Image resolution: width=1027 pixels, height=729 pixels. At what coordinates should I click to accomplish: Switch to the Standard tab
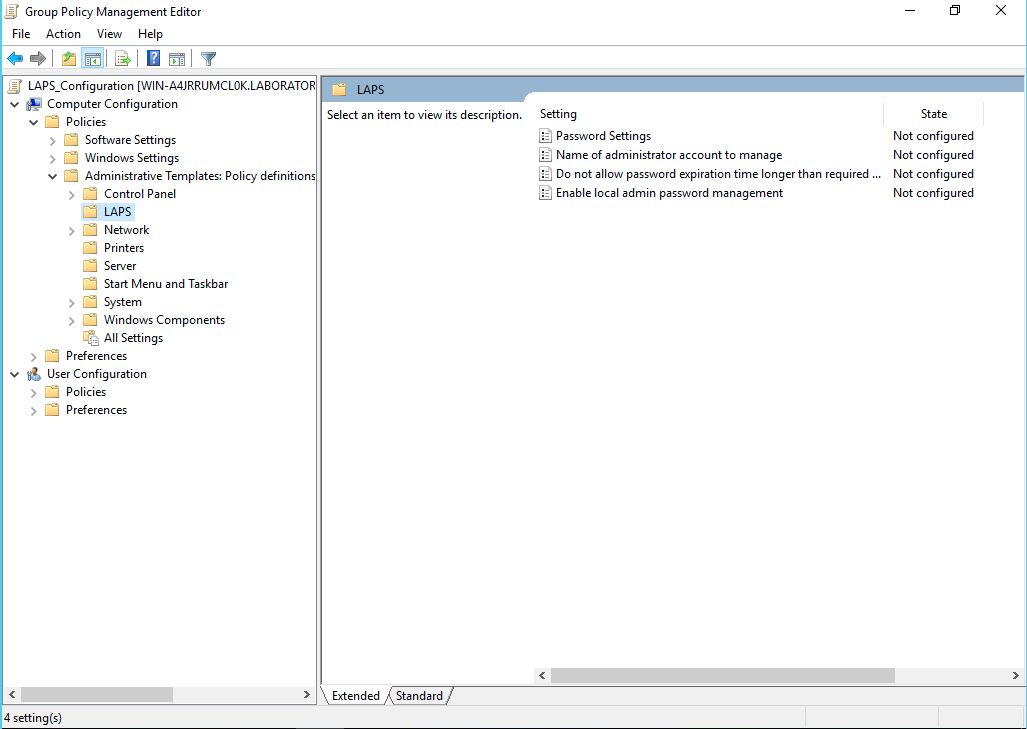tap(419, 696)
